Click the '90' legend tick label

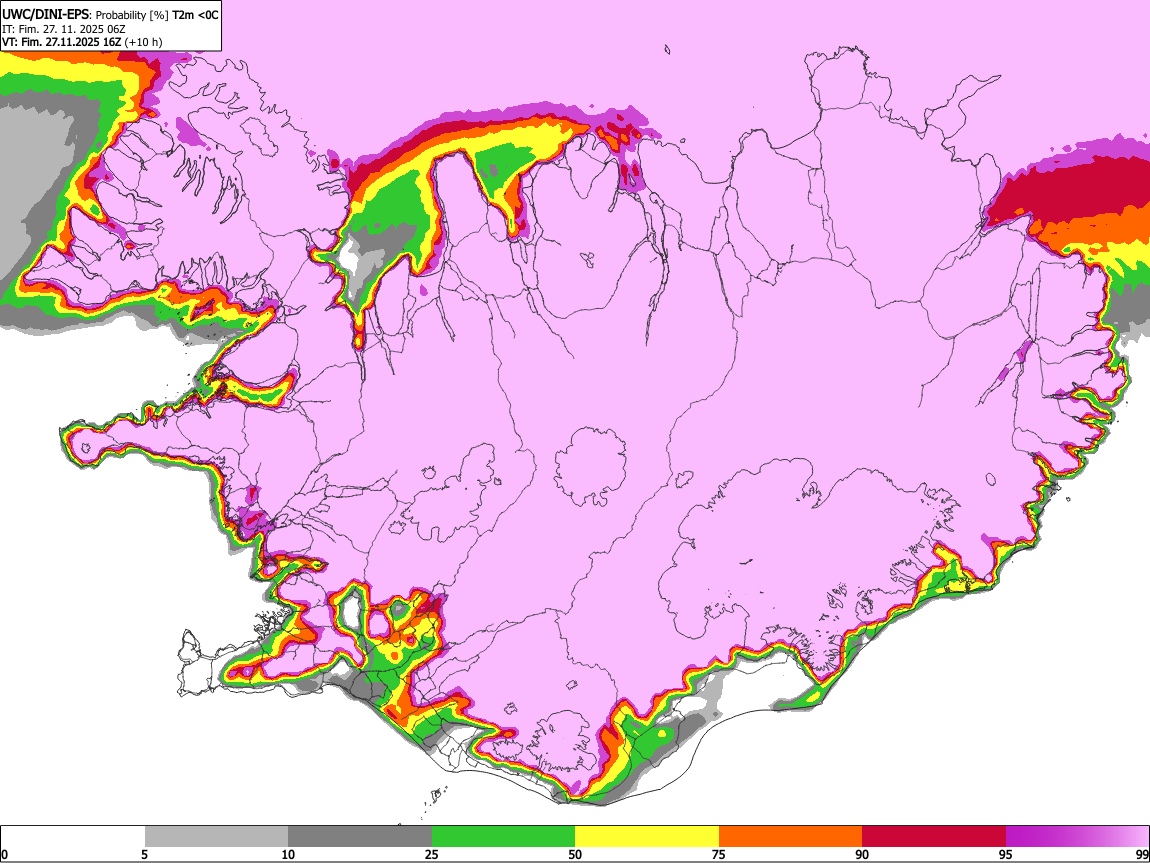pos(862,854)
